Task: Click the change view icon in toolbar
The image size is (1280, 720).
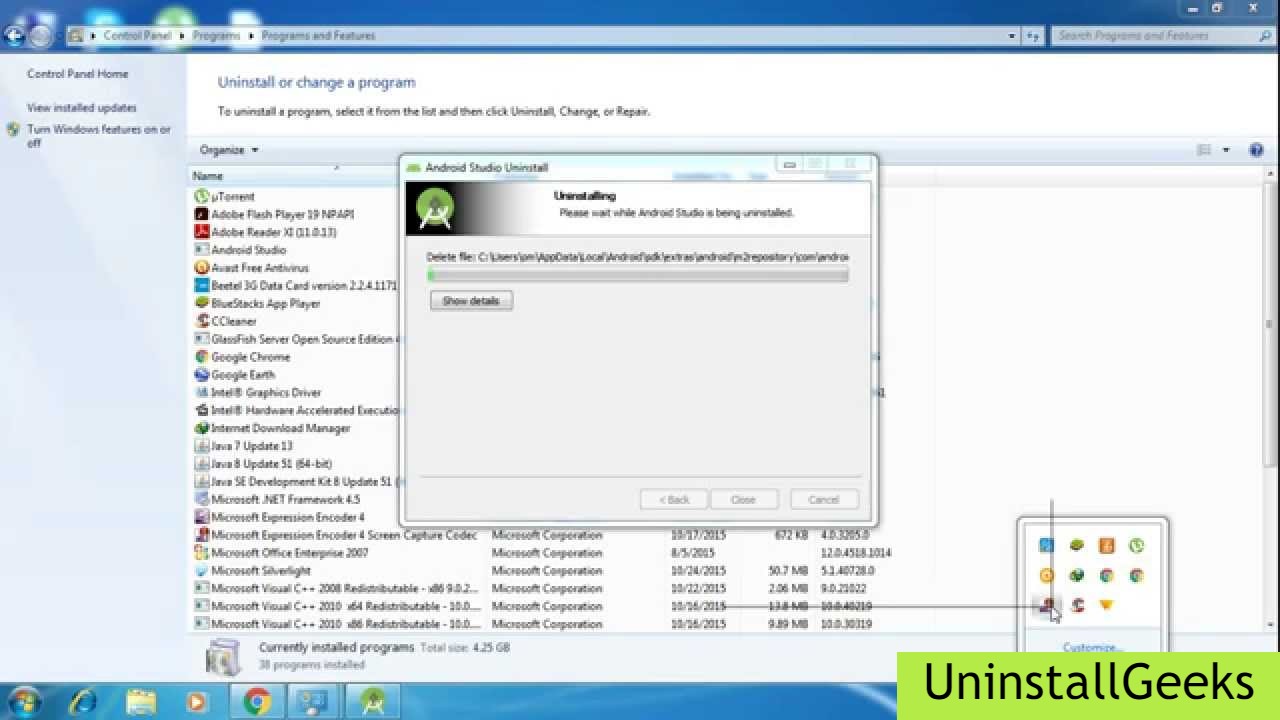Action: (x=1204, y=150)
